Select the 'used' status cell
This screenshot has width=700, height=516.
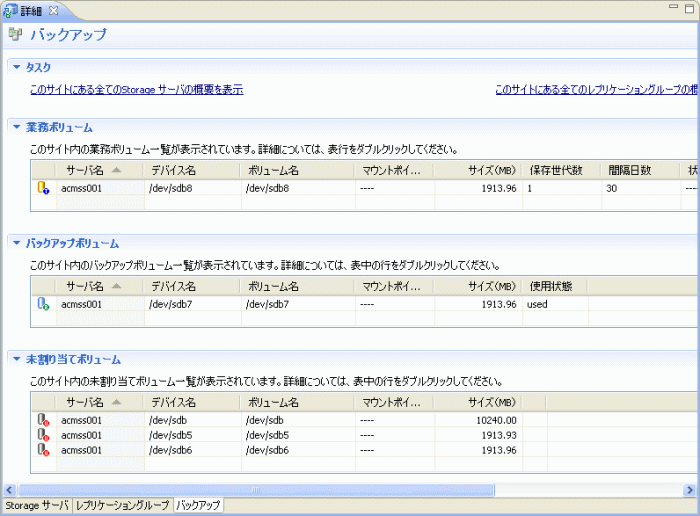[x=537, y=304]
